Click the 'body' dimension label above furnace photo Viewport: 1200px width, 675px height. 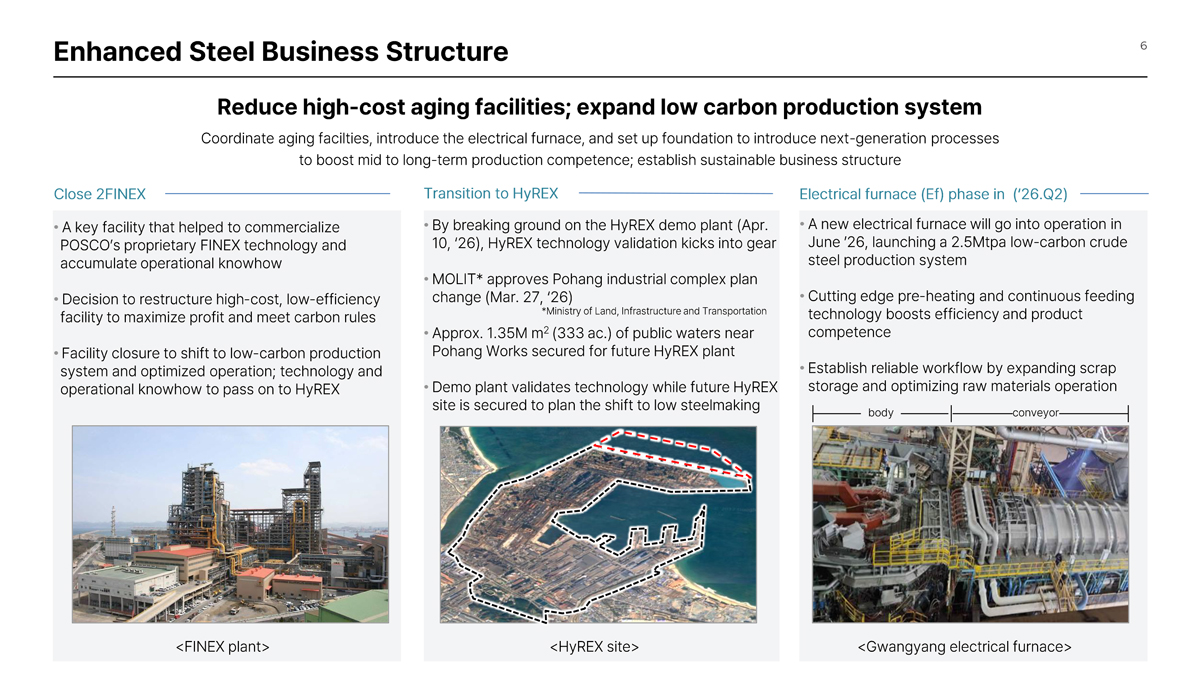[881, 413]
